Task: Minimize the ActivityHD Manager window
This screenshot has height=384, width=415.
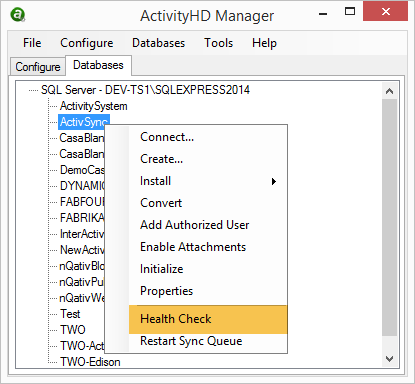Action: pos(323,14)
